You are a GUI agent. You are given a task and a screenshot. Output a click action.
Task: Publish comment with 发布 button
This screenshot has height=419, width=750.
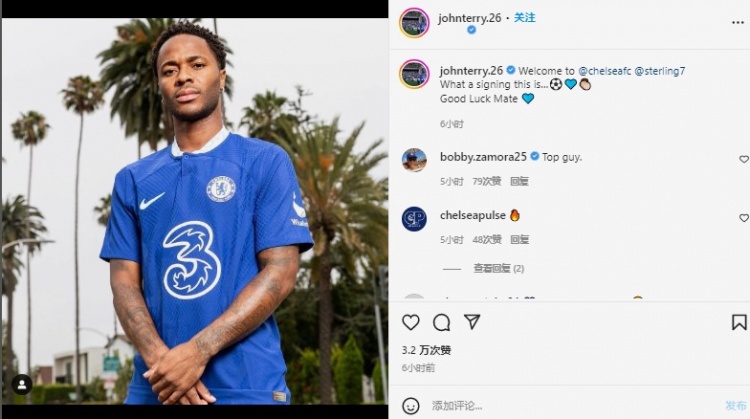736,406
